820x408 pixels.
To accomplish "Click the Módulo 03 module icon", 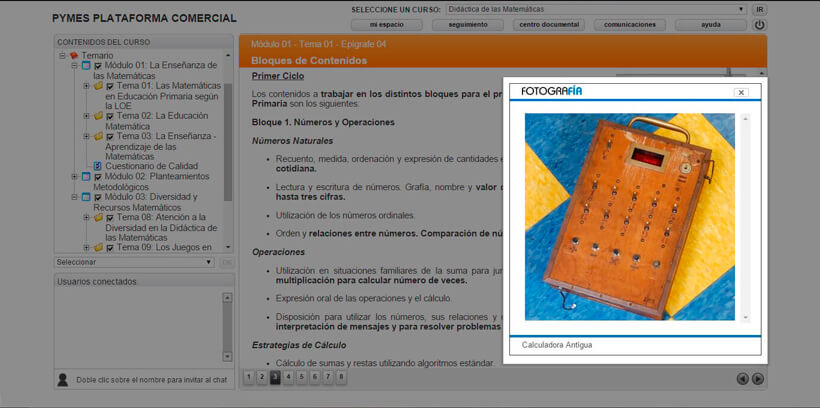I will point(86,197).
